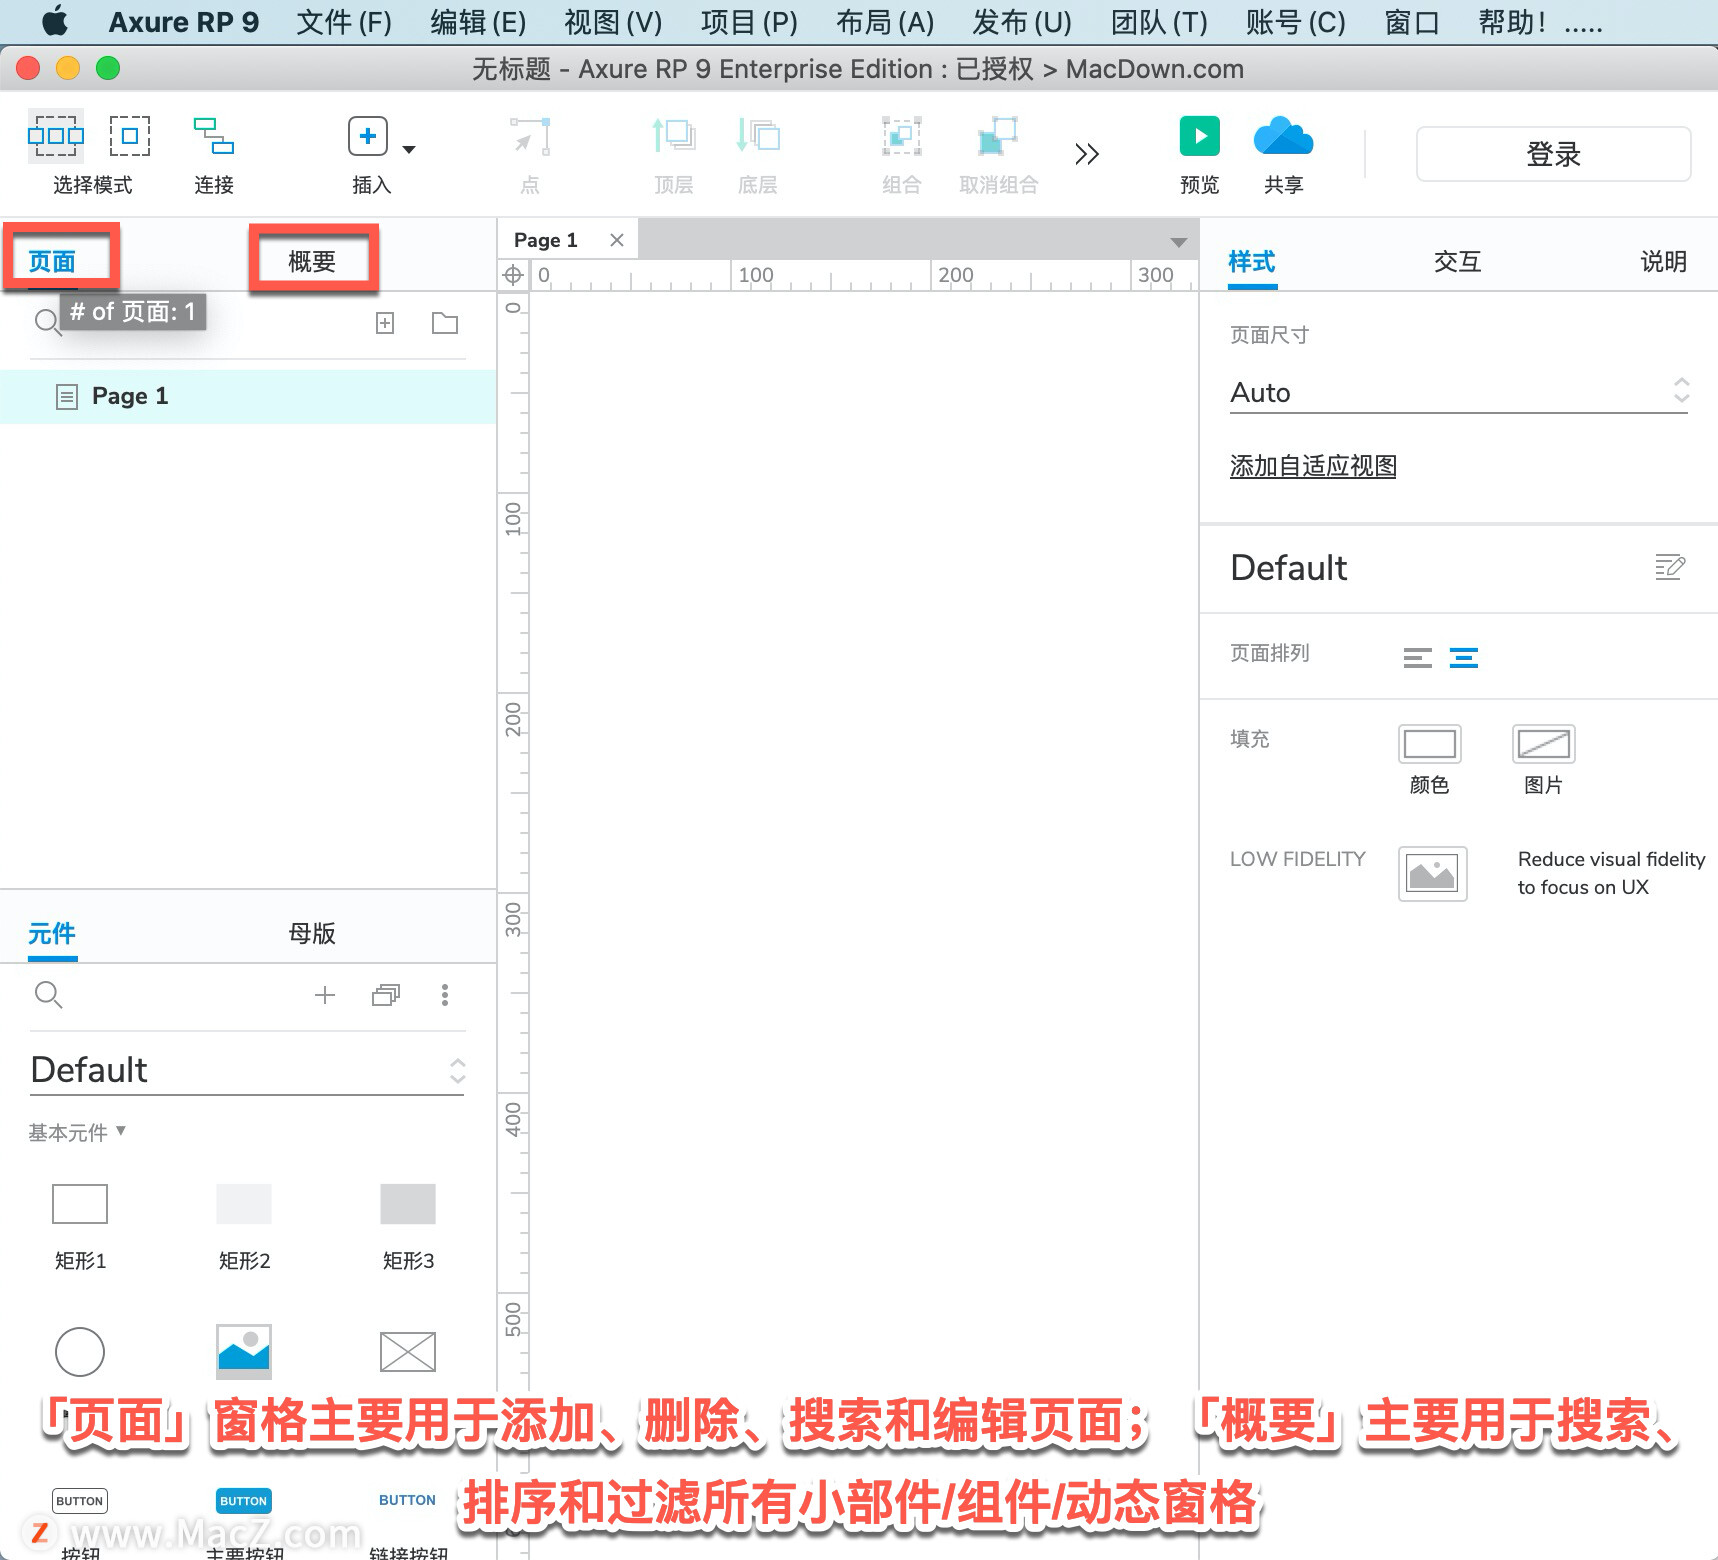Open the 发布 (U) menu
1718x1560 pixels.
click(1022, 22)
